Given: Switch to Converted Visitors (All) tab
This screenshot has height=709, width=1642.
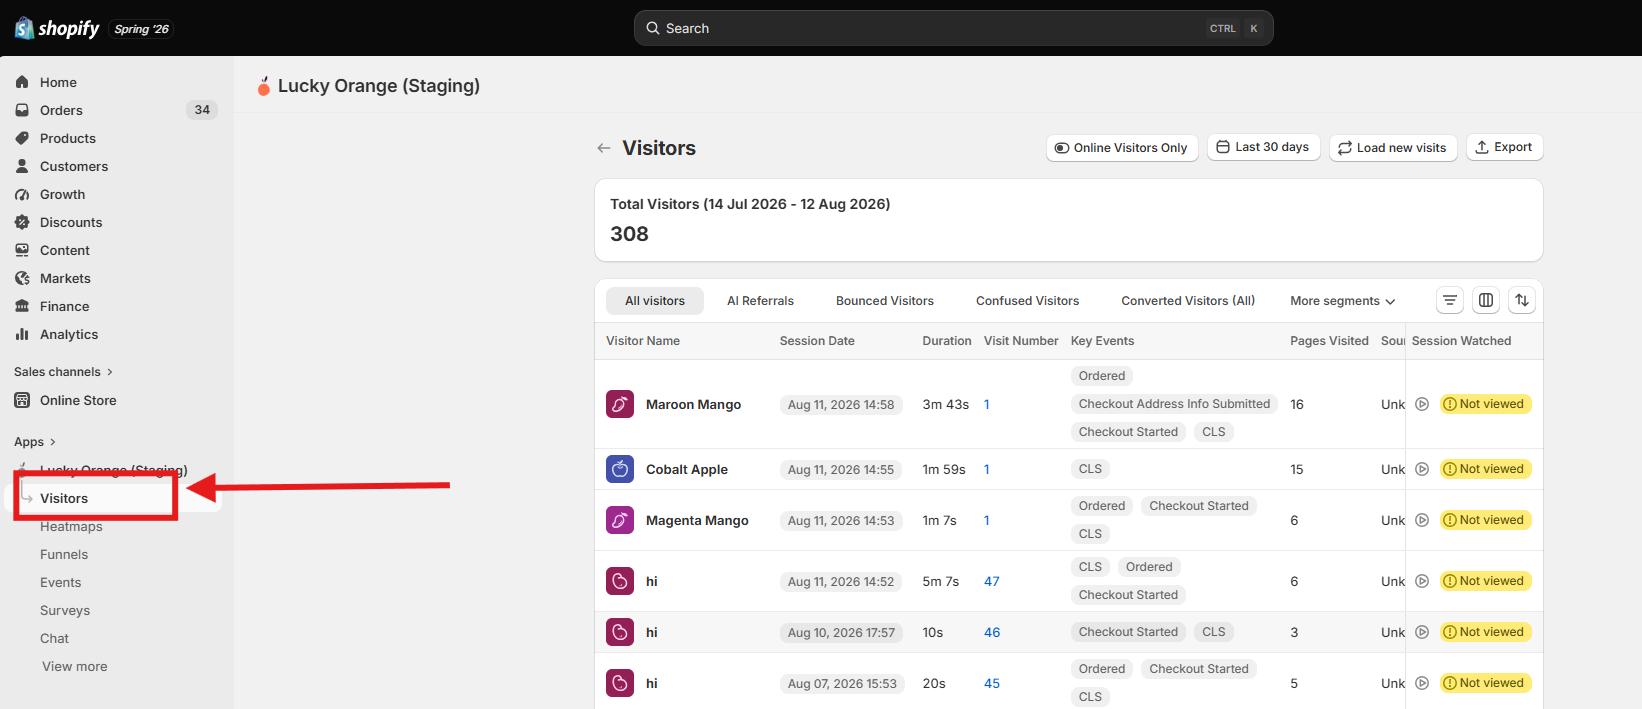Looking at the screenshot, I should 1188,301.
